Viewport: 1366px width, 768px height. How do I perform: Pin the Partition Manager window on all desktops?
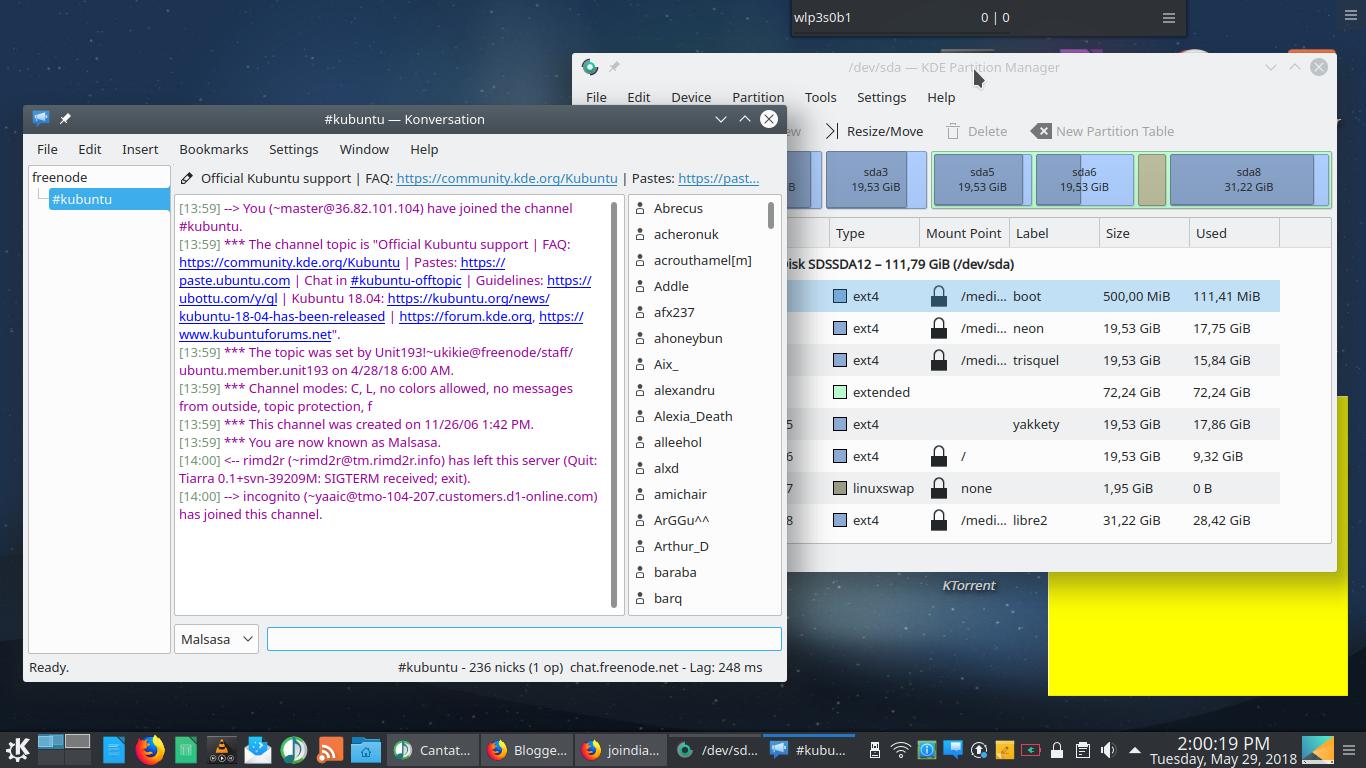coord(614,67)
